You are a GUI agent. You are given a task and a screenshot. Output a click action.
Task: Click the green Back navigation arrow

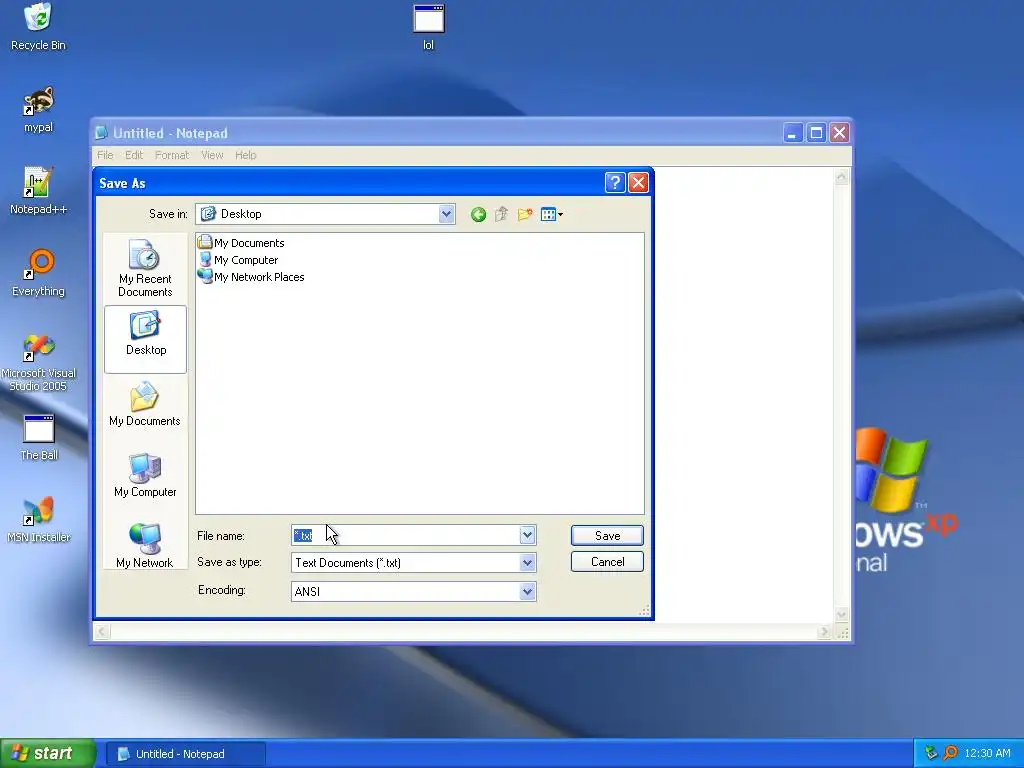click(478, 214)
